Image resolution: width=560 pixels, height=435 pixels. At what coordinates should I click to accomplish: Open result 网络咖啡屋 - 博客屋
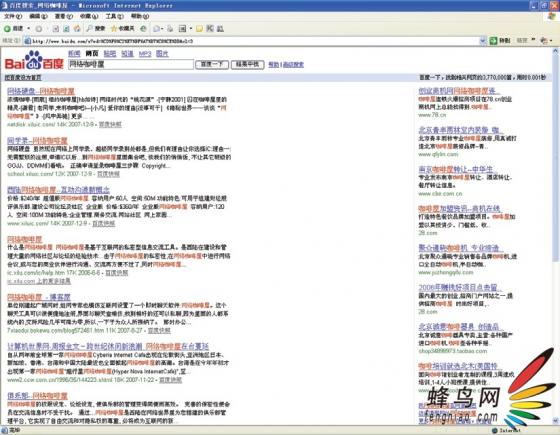click(x=39, y=297)
